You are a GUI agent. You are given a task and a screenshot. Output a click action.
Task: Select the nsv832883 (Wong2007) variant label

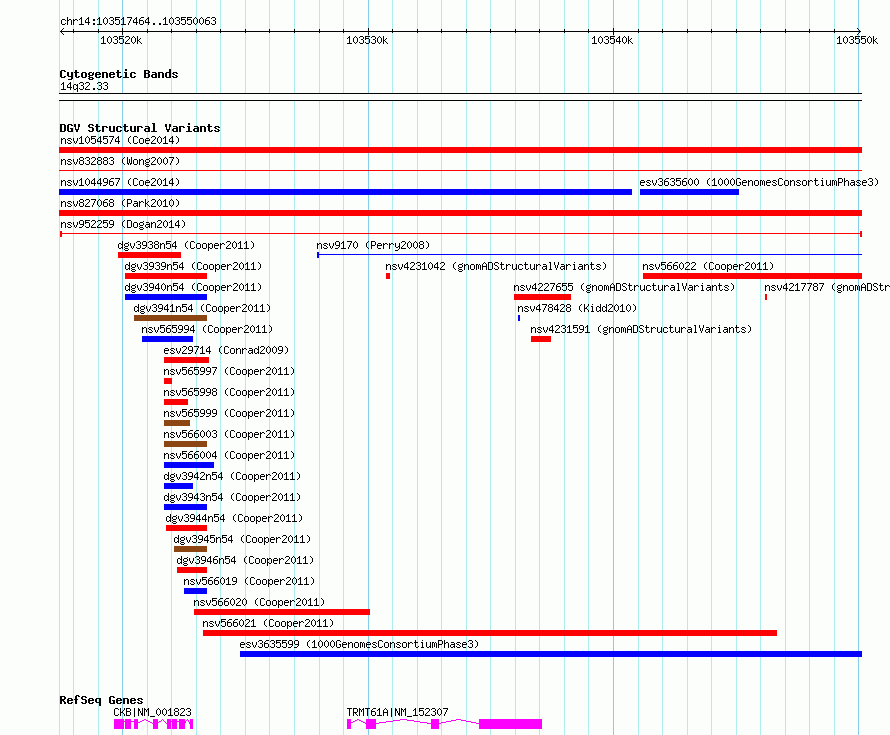[x=120, y=161]
